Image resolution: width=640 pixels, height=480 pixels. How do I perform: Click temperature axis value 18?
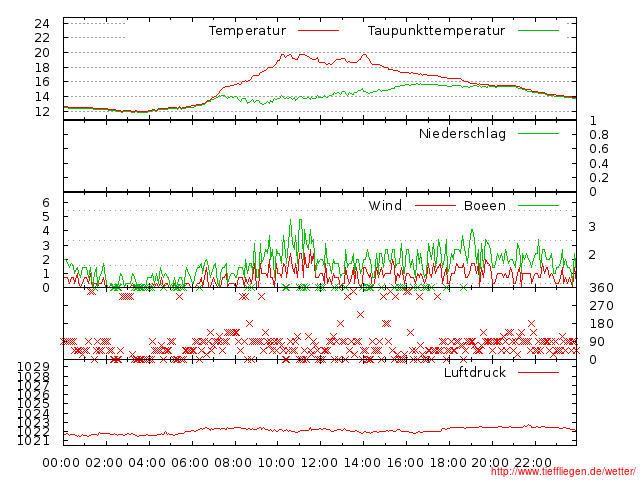42,67
